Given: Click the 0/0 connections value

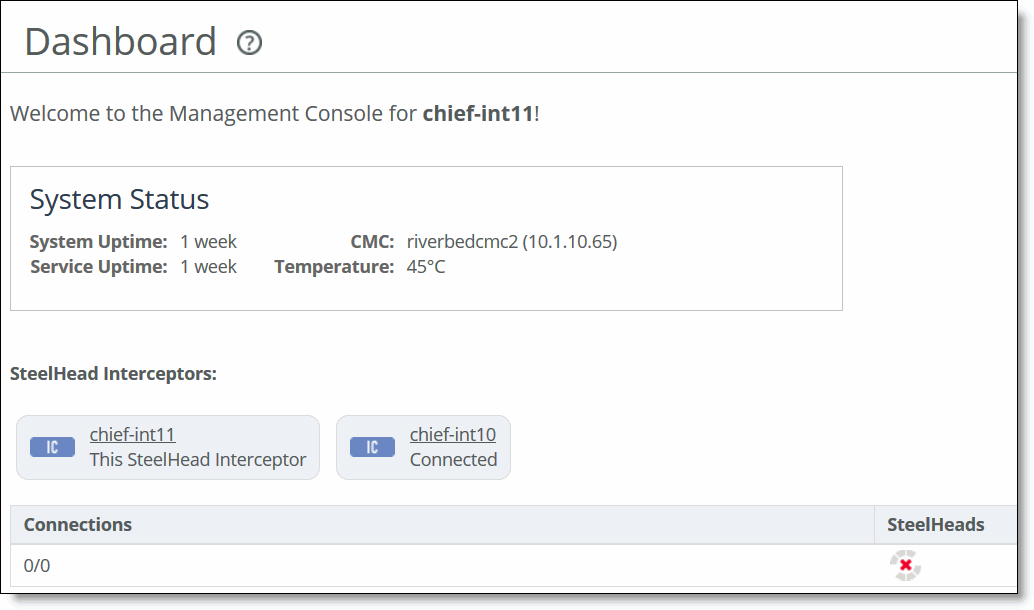Looking at the screenshot, I should coord(37,566).
